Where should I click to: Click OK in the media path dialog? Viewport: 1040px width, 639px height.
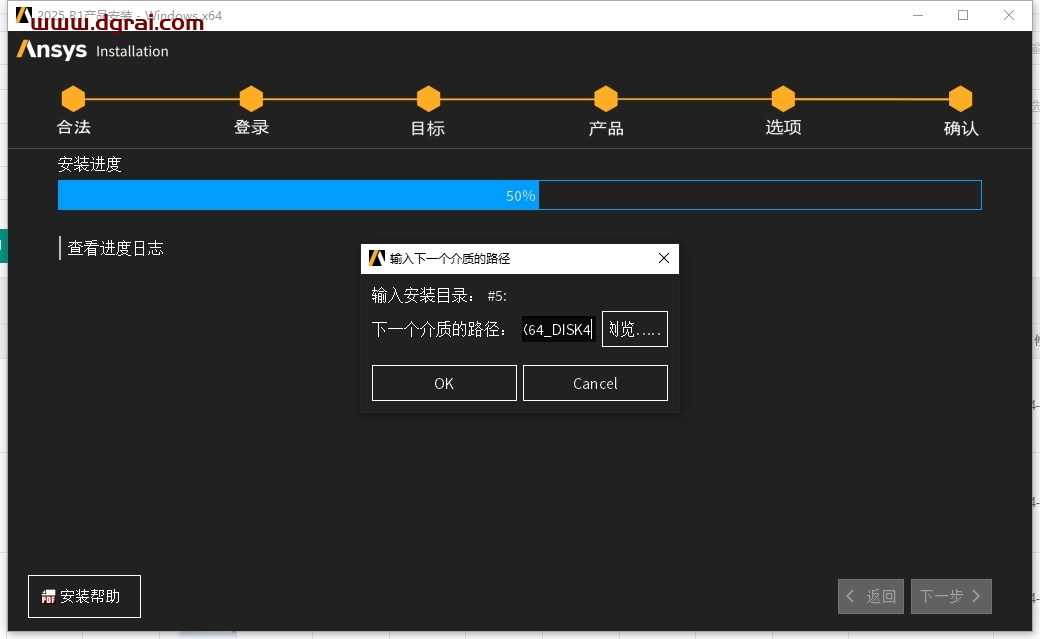pyautogui.click(x=444, y=383)
